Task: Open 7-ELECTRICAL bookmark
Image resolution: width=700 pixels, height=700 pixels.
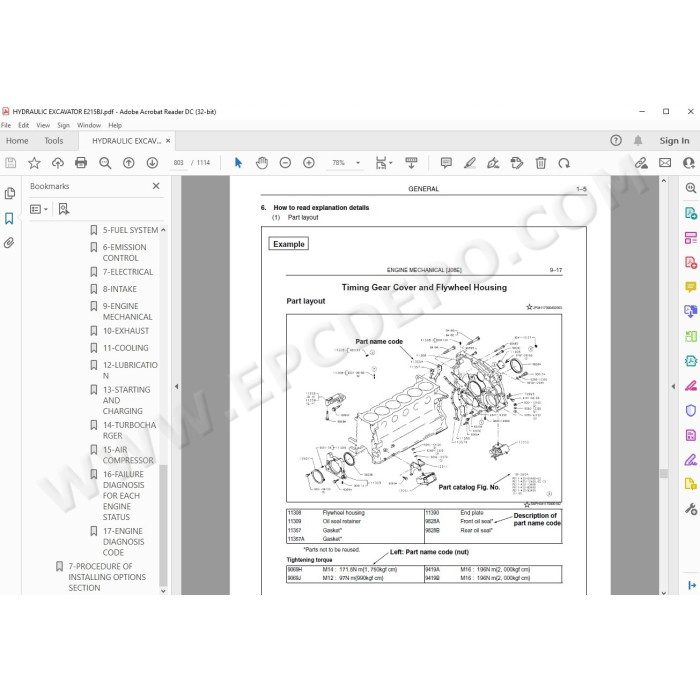Action: coord(128,272)
